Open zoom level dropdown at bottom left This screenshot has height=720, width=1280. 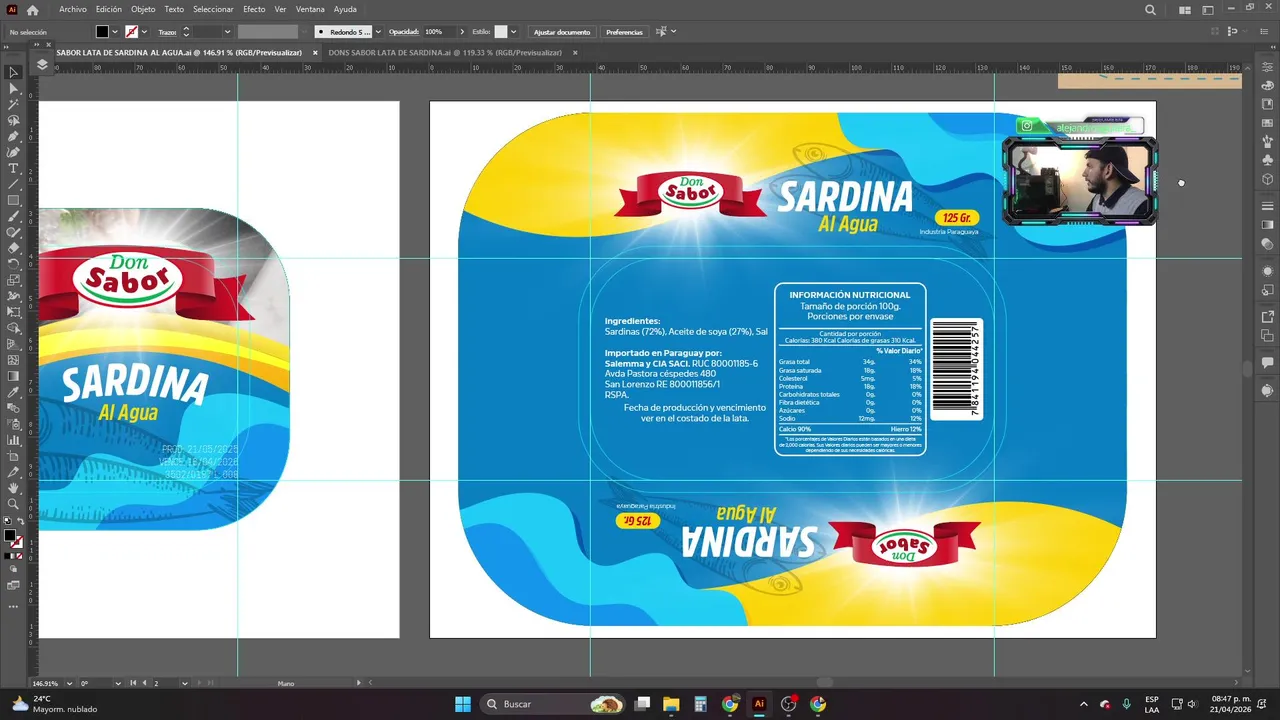pyautogui.click(x=69, y=683)
